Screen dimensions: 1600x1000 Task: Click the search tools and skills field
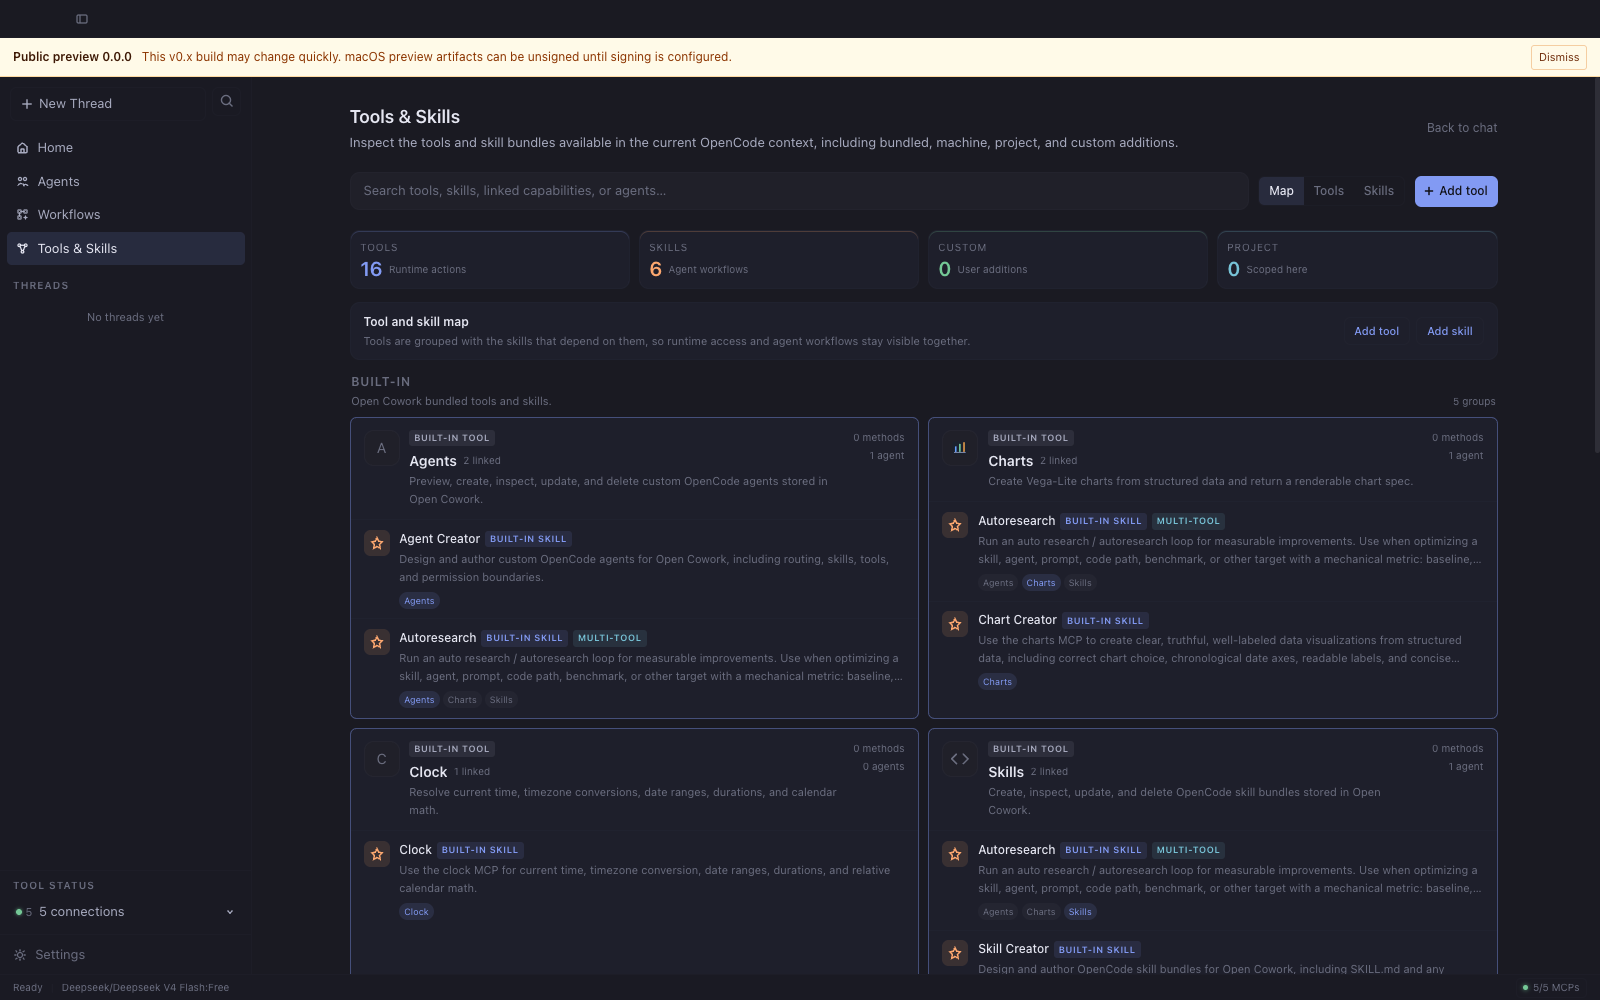(x=799, y=191)
